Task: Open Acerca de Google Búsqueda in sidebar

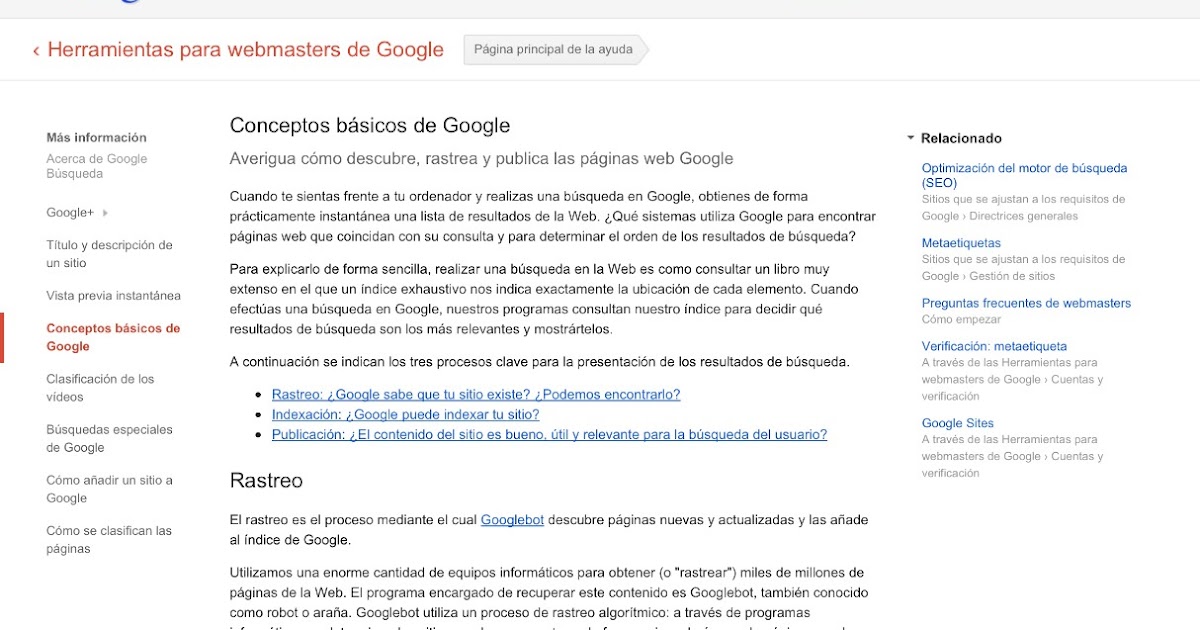Action: 96,166
